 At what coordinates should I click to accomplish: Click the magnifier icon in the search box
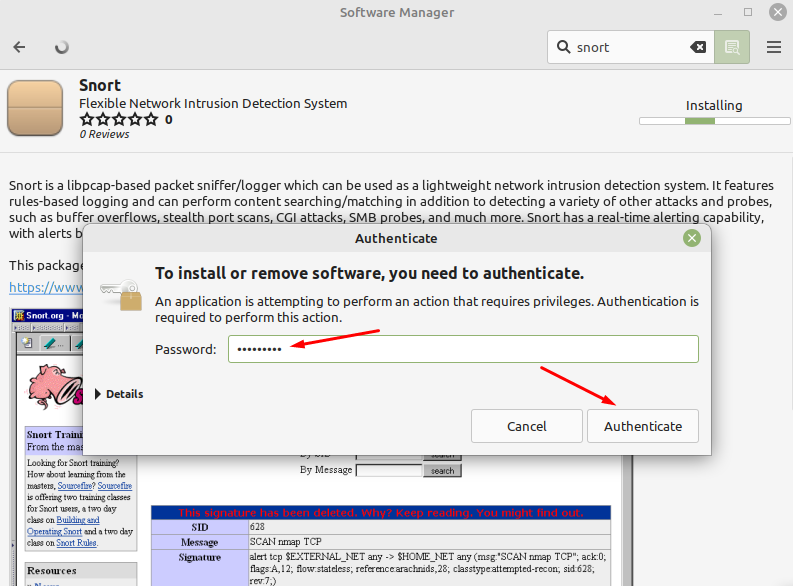click(x=563, y=47)
